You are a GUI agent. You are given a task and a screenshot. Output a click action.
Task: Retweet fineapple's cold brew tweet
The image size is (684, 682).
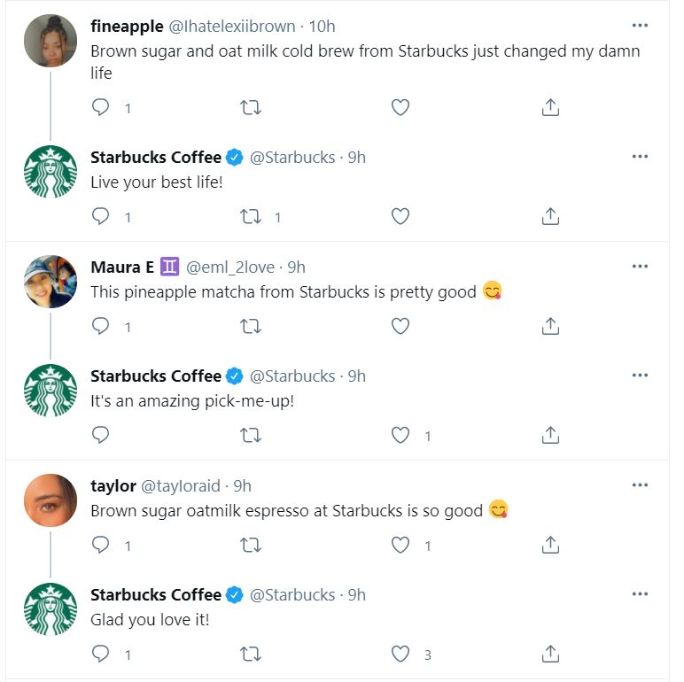tap(251, 107)
